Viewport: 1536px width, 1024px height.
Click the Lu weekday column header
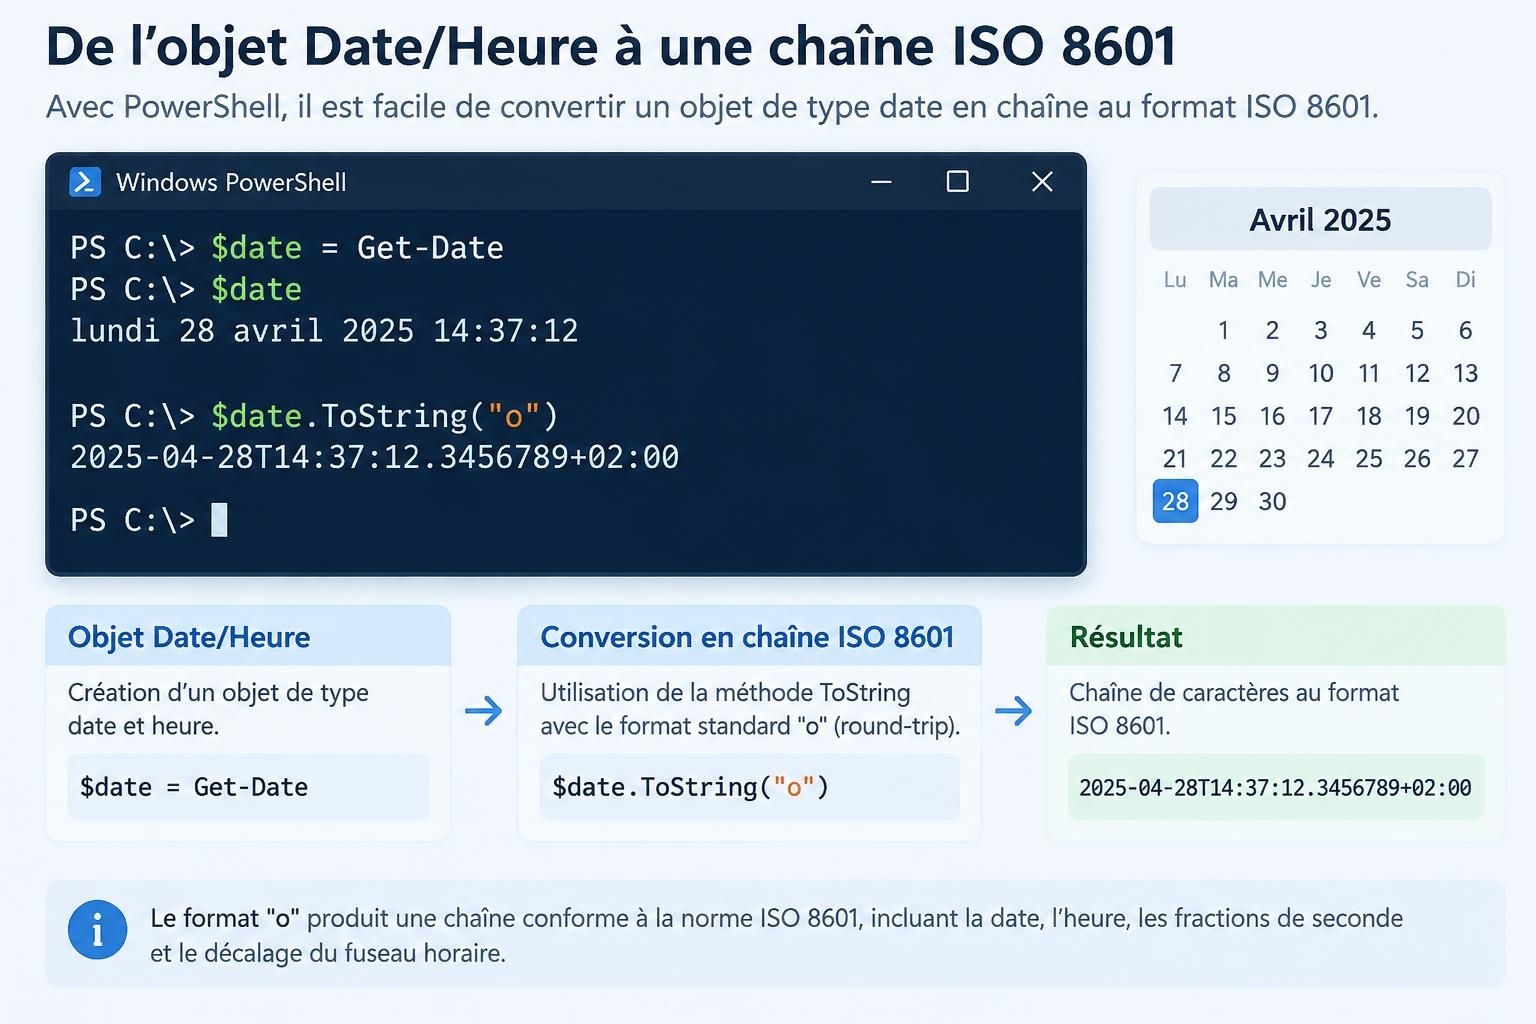pyautogui.click(x=1175, y=280)
